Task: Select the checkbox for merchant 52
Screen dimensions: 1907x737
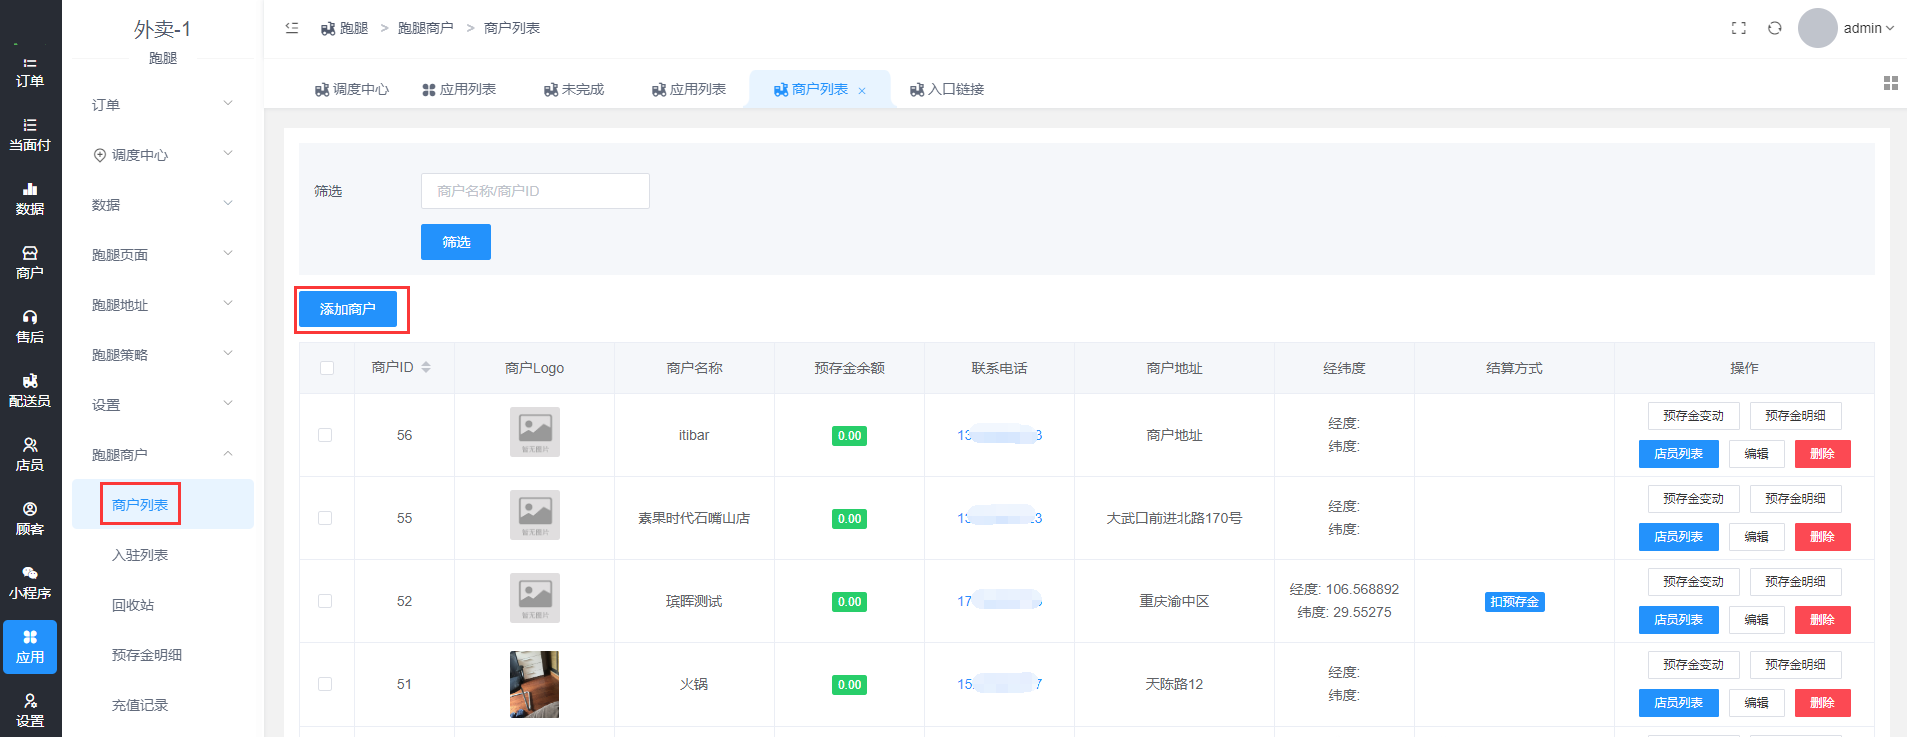Action: coord(325,601)
